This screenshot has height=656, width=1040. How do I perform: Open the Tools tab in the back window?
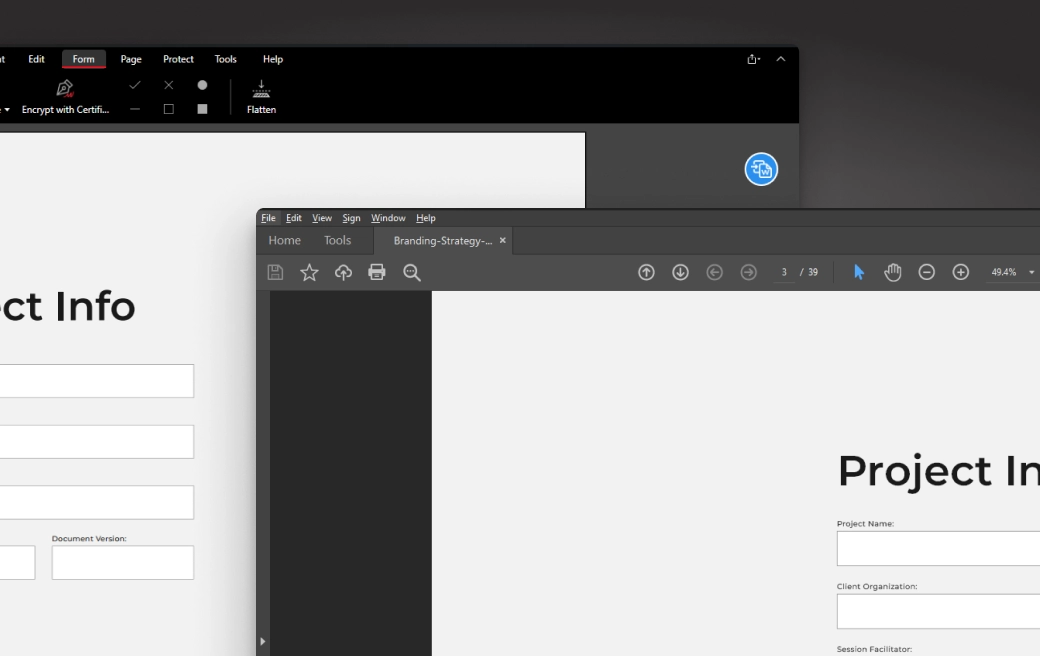coord(225,59)
